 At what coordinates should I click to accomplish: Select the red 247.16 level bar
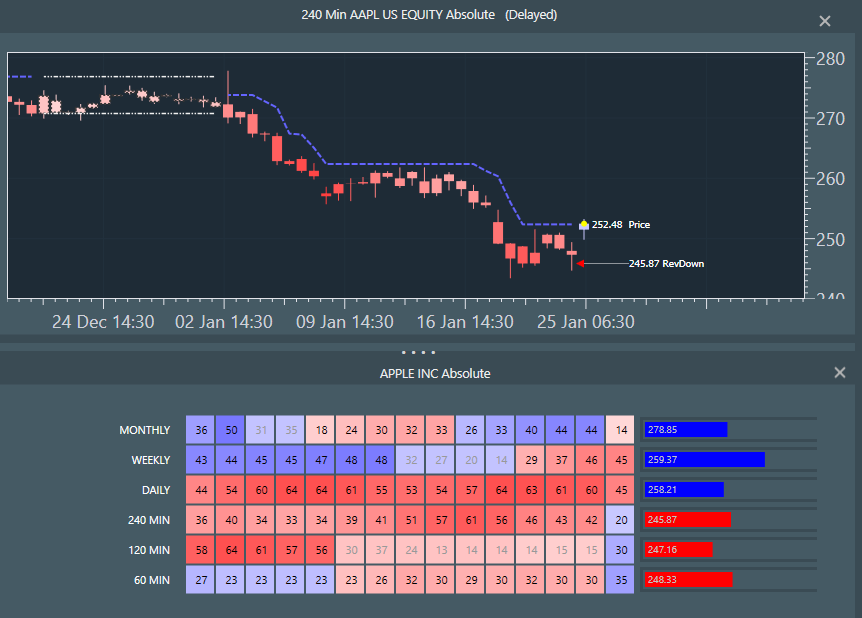click(678, 549)
